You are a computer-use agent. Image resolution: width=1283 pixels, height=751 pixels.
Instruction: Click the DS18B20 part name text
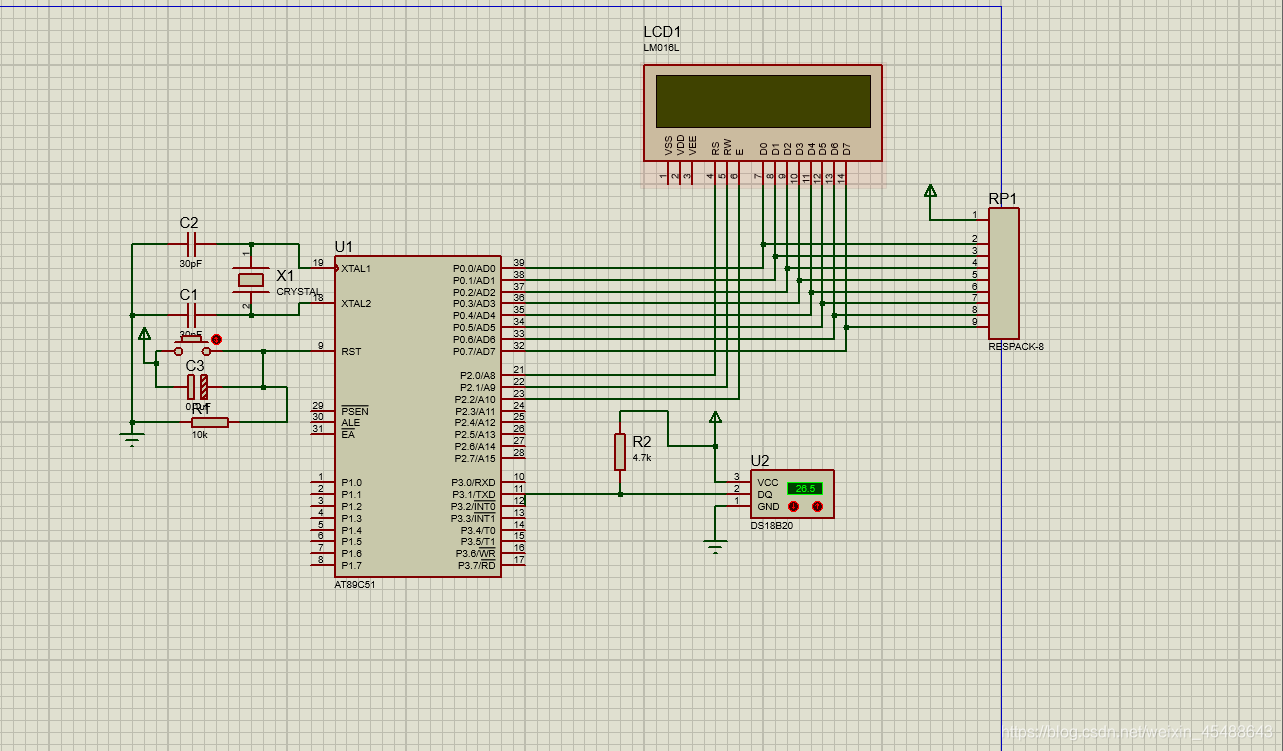[771, 525]
